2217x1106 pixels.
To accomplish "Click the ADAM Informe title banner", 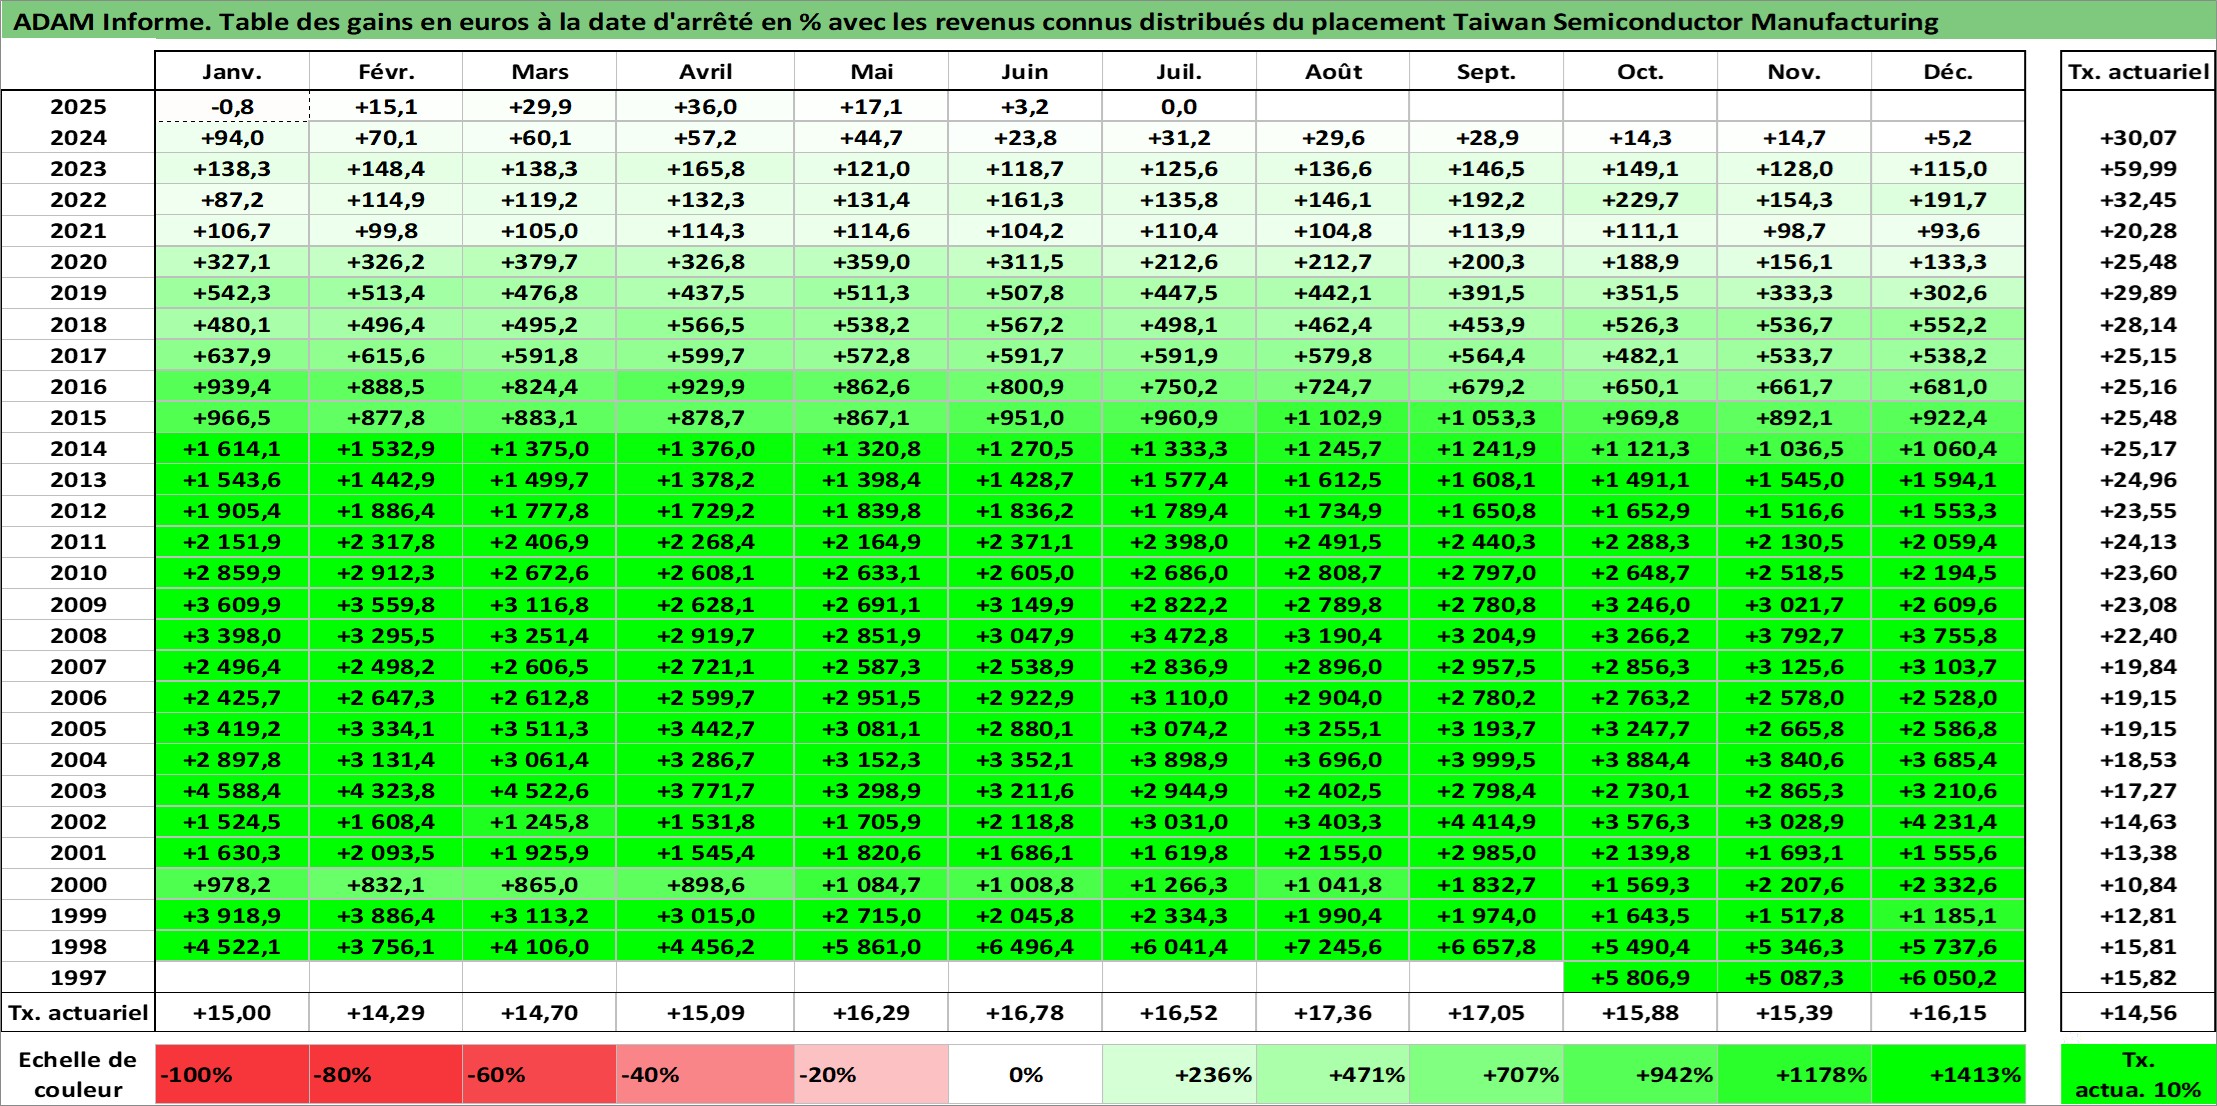I will point(1108,21).
